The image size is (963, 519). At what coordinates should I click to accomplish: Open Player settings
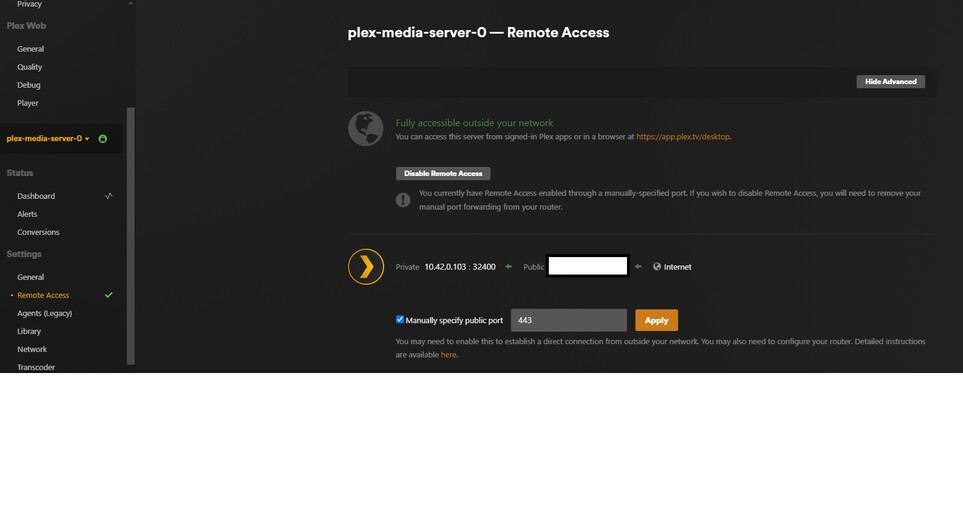coord(28,103)
